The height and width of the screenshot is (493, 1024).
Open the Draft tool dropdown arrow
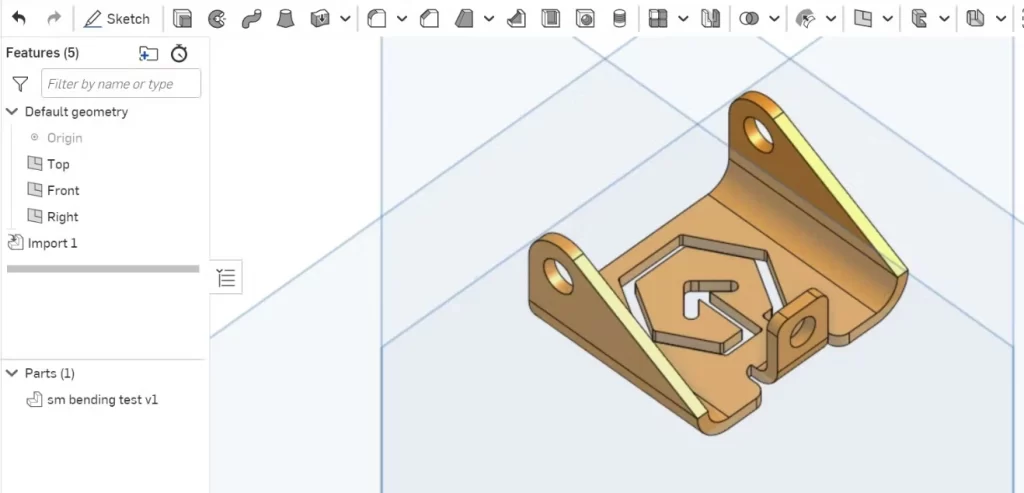489,18
